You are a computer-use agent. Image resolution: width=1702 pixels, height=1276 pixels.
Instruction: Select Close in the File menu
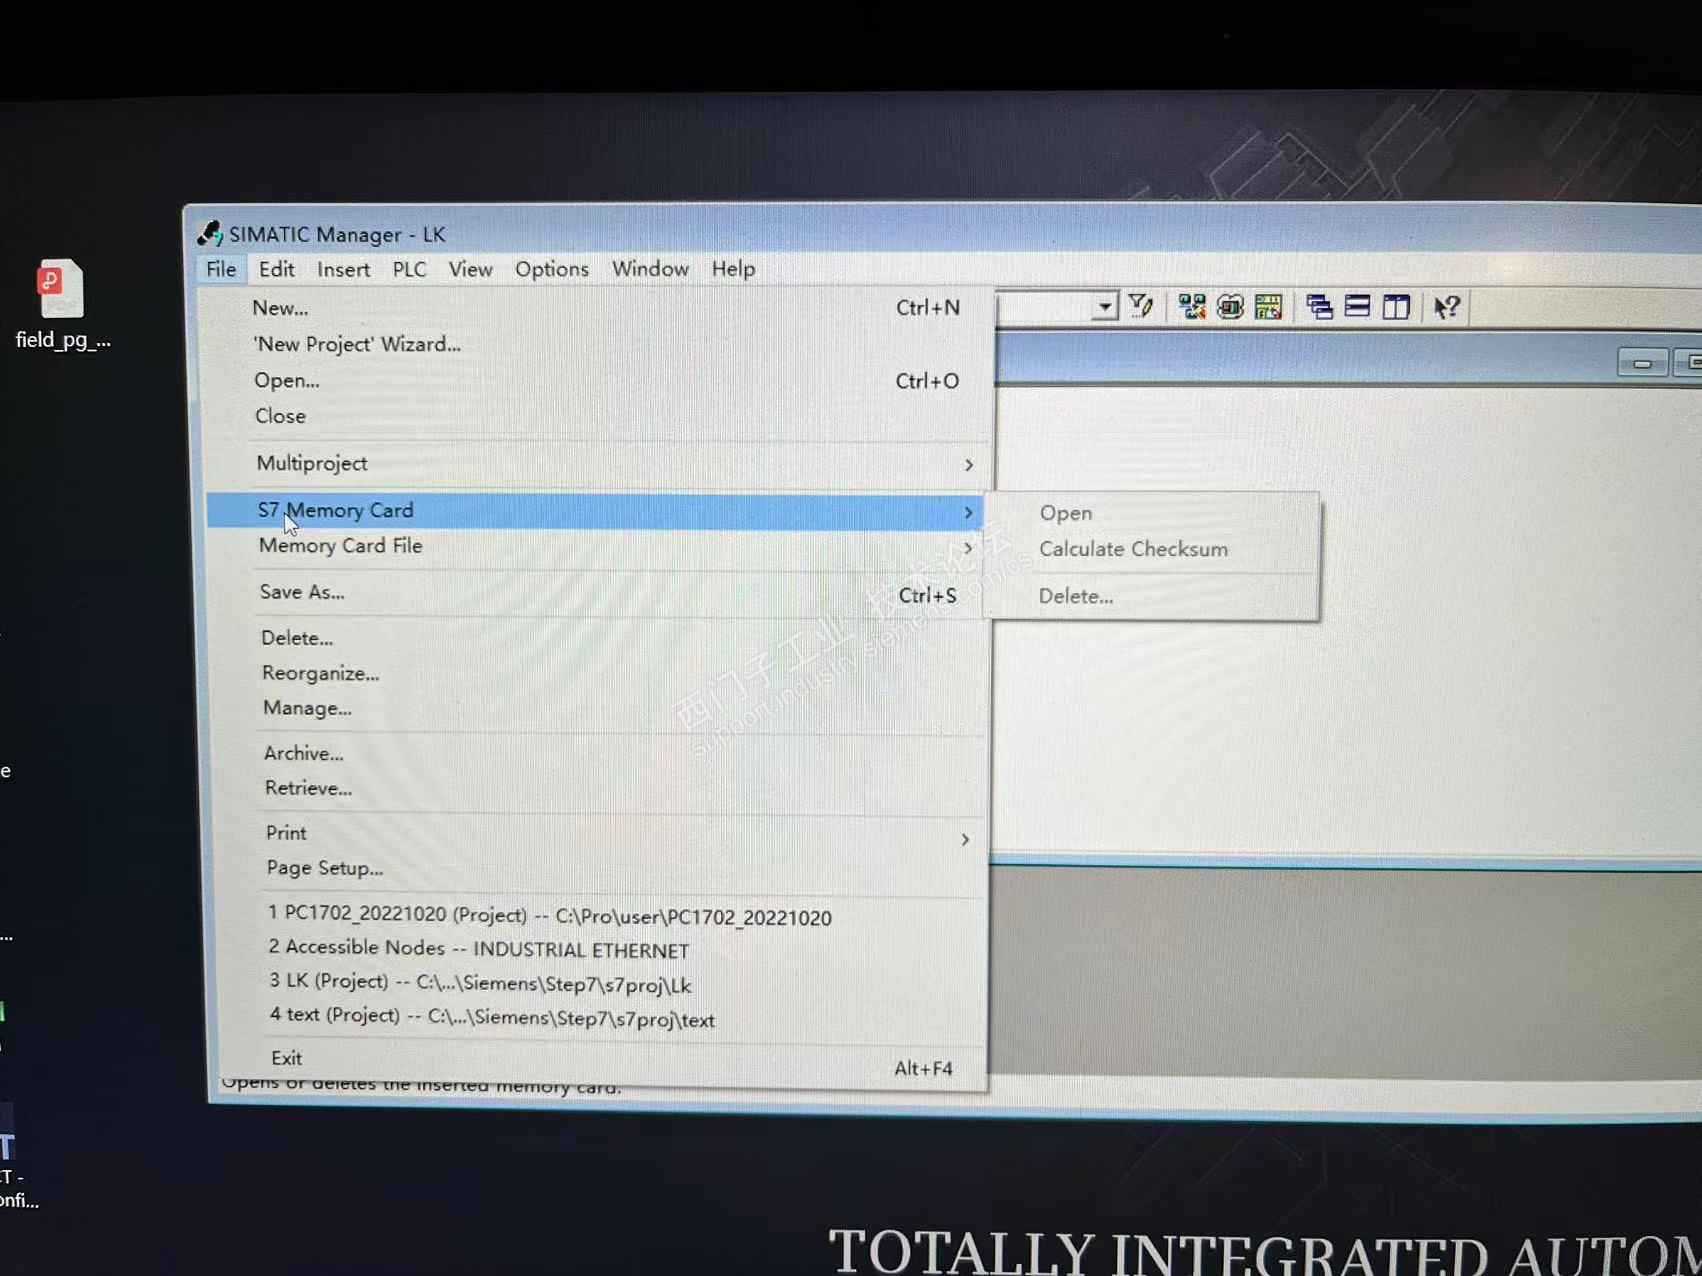click(x=598, y=416)
